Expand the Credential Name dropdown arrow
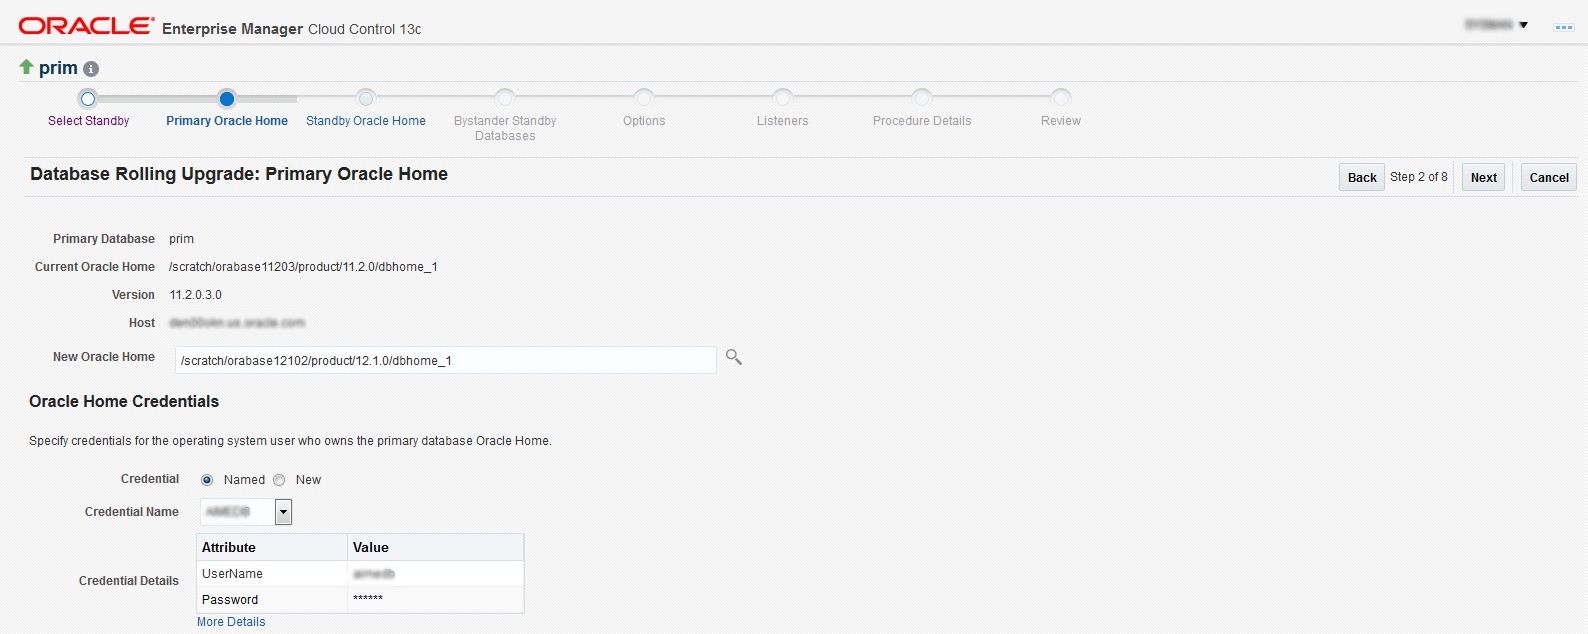This screenshot has height=634, width=1588. tap(284, 512)
